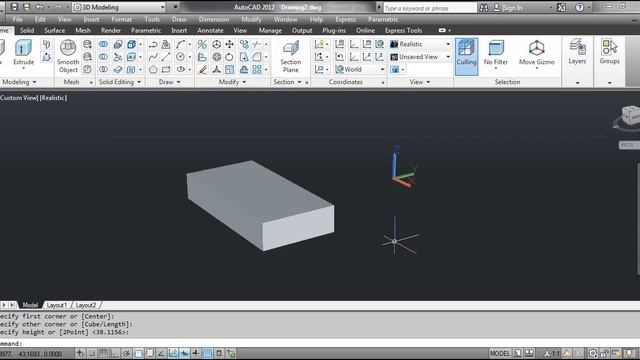Click the solid Union icon
Screen dimensions: 640x360
[x=104, y=44]
